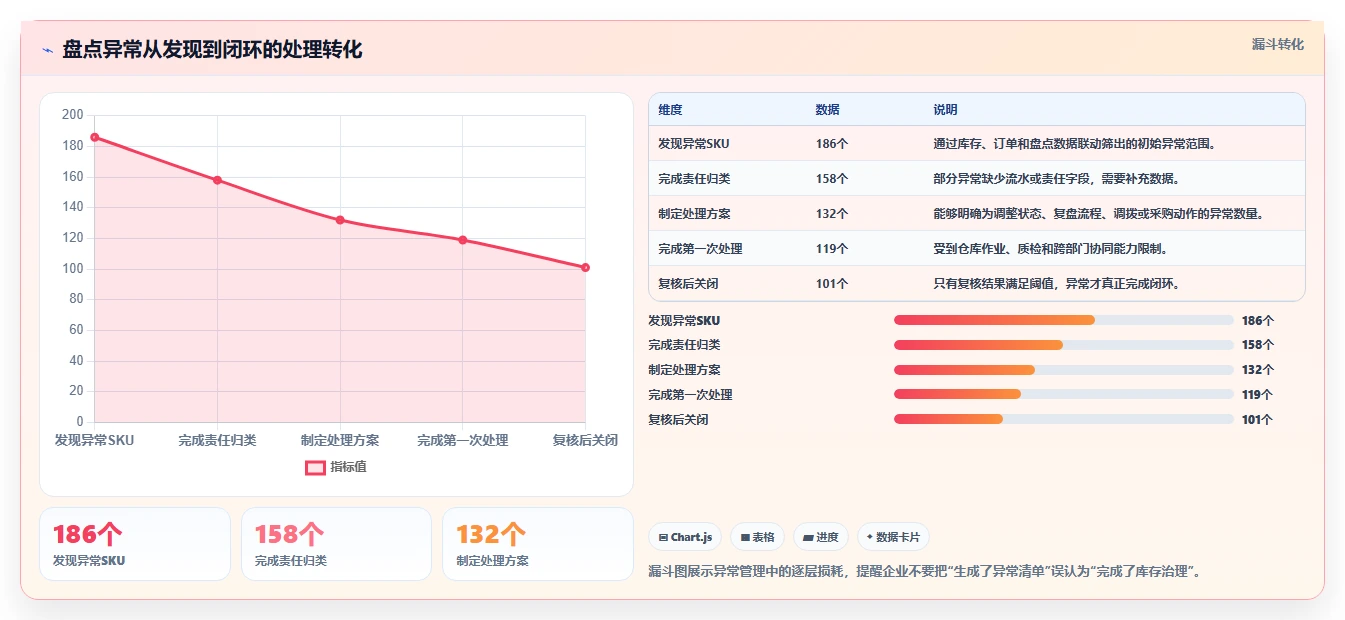
Task: Click the 完成责任归类 progress bar
Action: [1064, 345]
